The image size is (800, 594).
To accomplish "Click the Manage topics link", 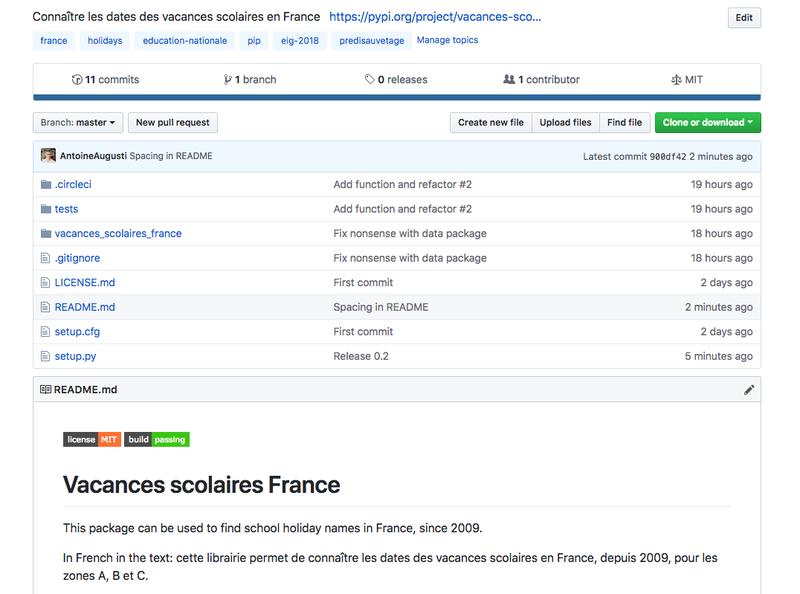I will pos(447,41).
